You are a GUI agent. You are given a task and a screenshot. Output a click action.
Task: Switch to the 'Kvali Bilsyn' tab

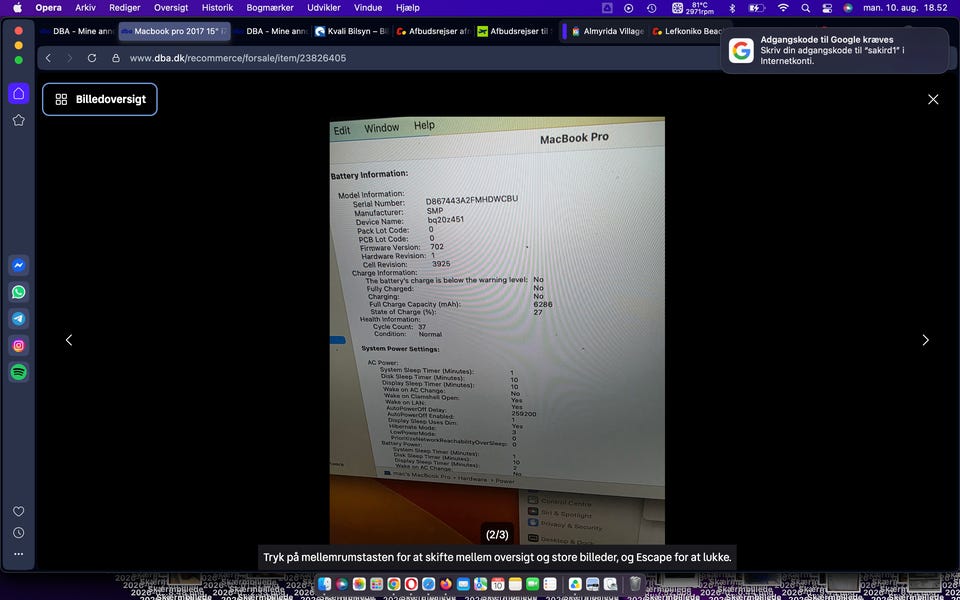click(x=351, y=31)
